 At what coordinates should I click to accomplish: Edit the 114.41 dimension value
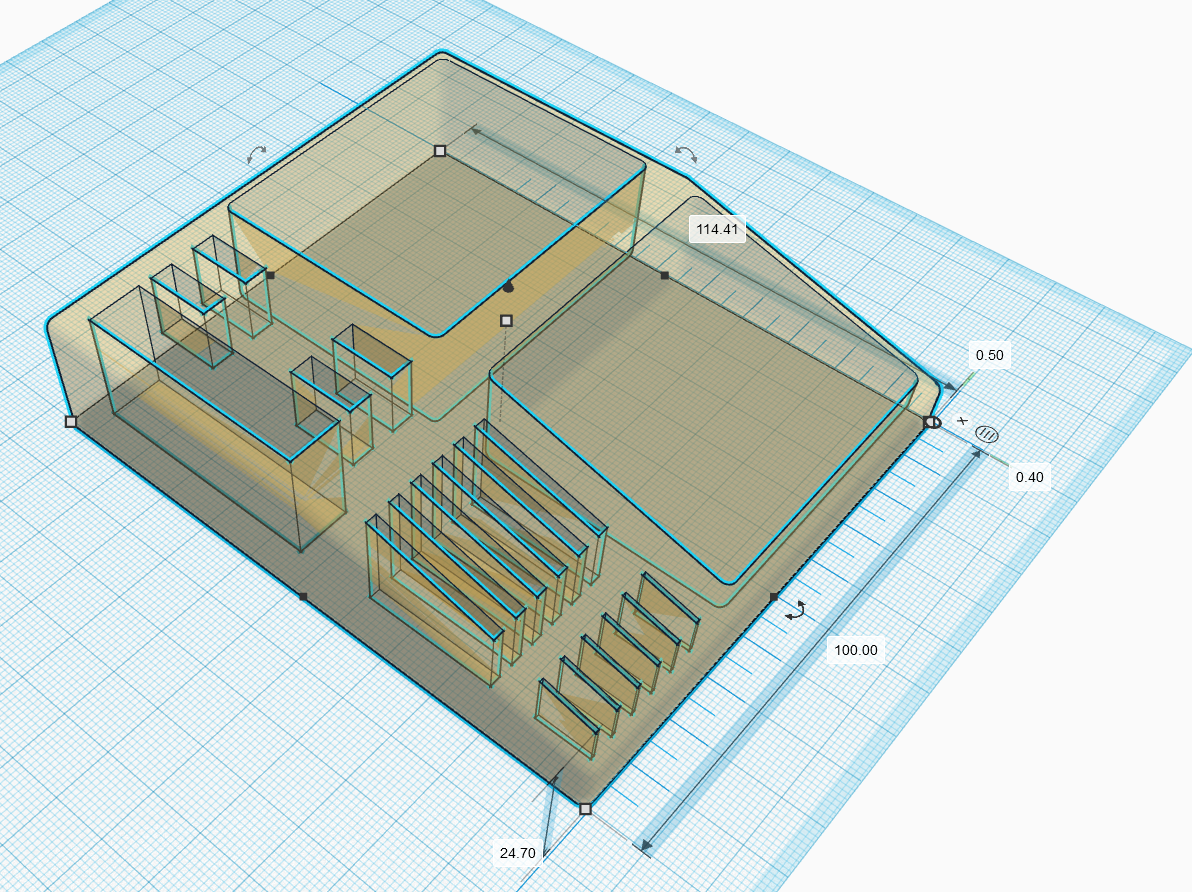[717, 230]
